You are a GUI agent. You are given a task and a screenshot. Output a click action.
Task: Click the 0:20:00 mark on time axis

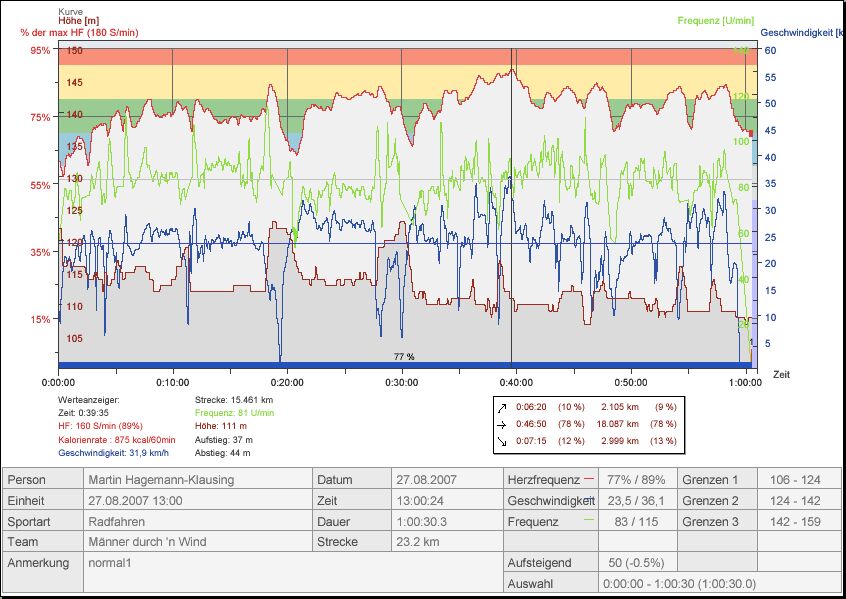click(x=288, y=381)
